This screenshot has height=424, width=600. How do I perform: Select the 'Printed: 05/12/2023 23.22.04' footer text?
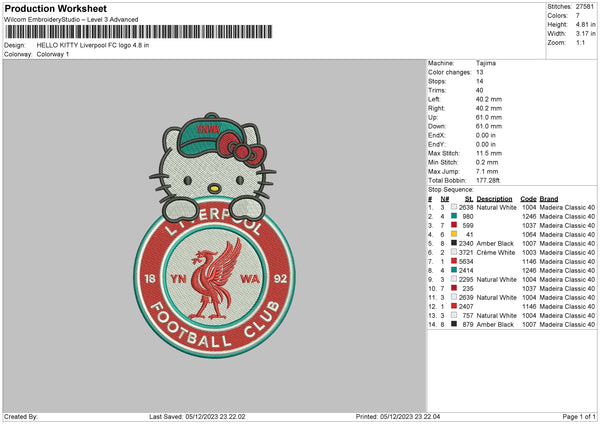(x=398, y=416)
